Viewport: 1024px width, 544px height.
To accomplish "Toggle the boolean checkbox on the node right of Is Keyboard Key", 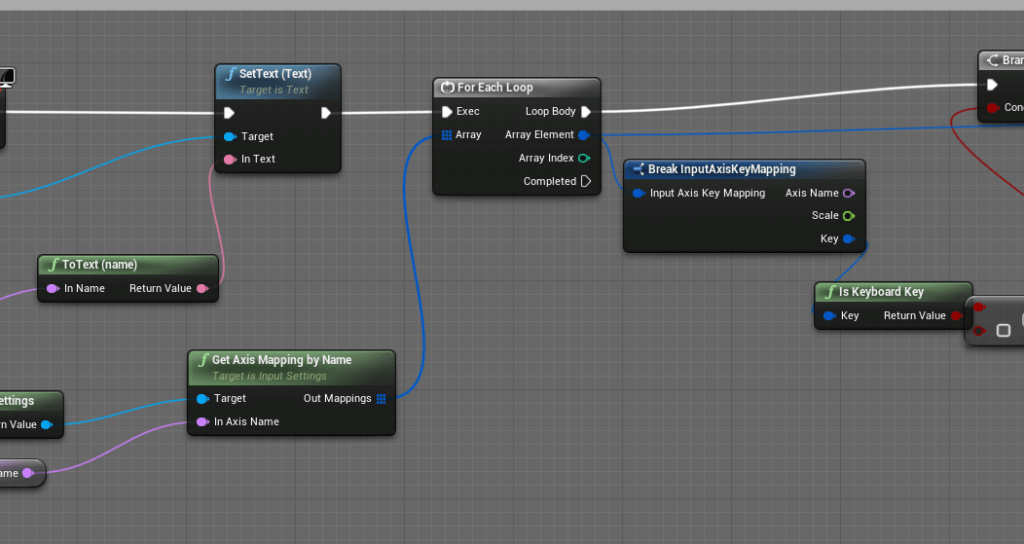I will [1002, 330].
